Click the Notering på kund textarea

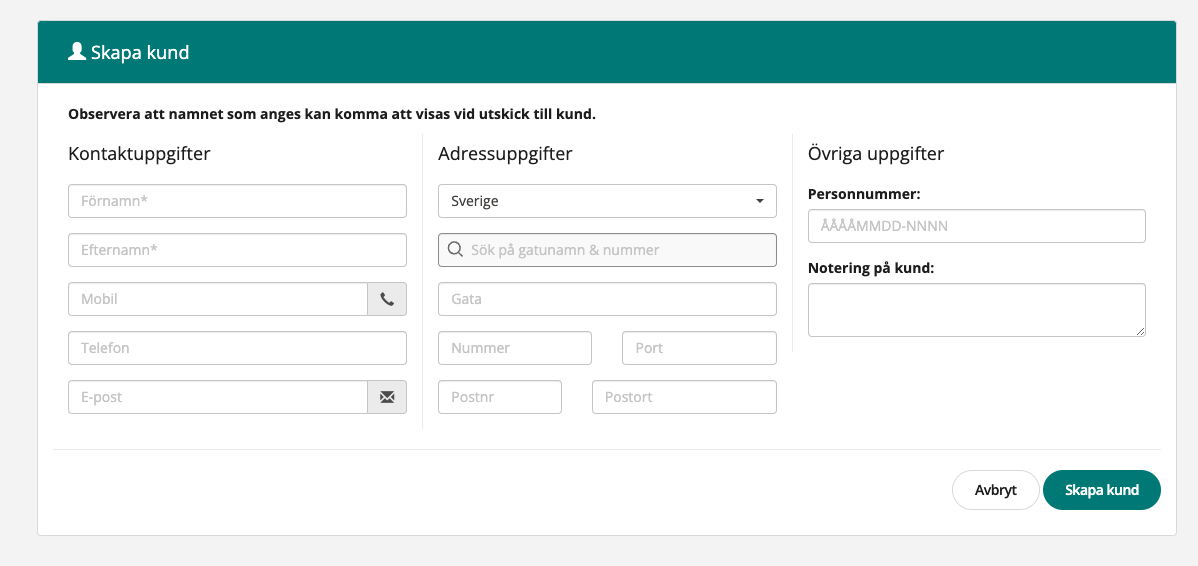click(976, 310)
